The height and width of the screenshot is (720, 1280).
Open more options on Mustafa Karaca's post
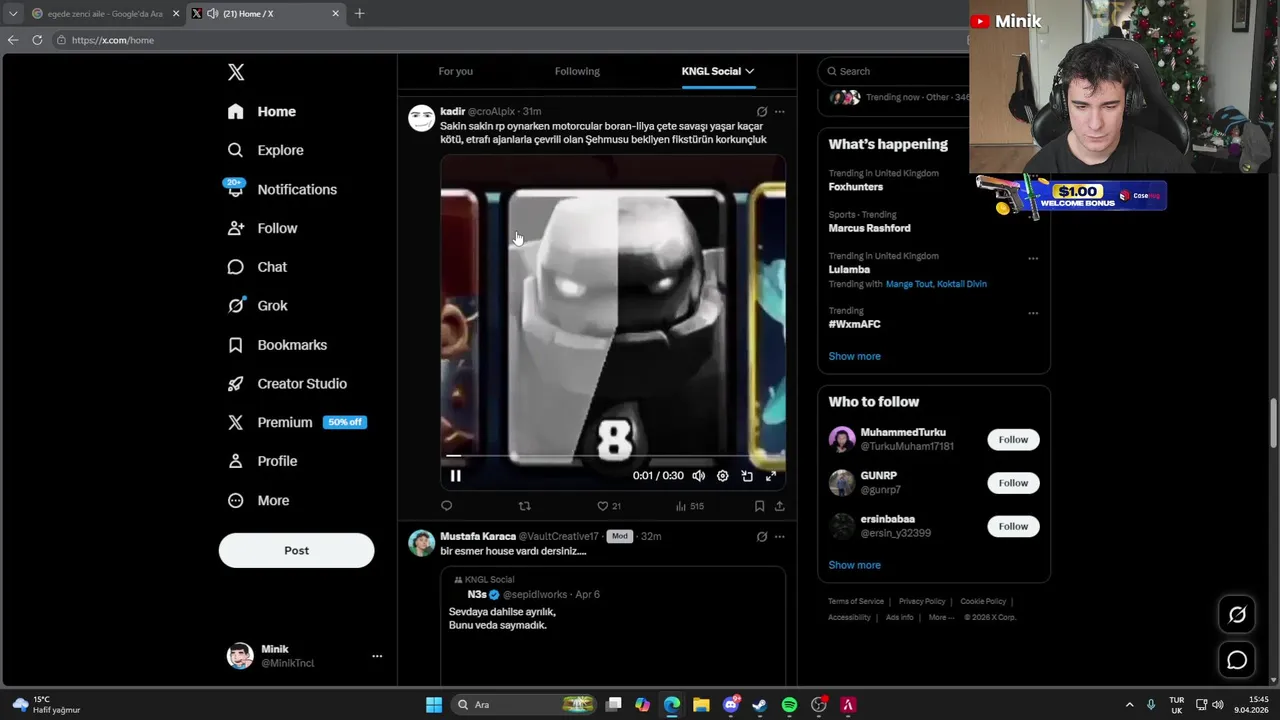pos(780,537)
